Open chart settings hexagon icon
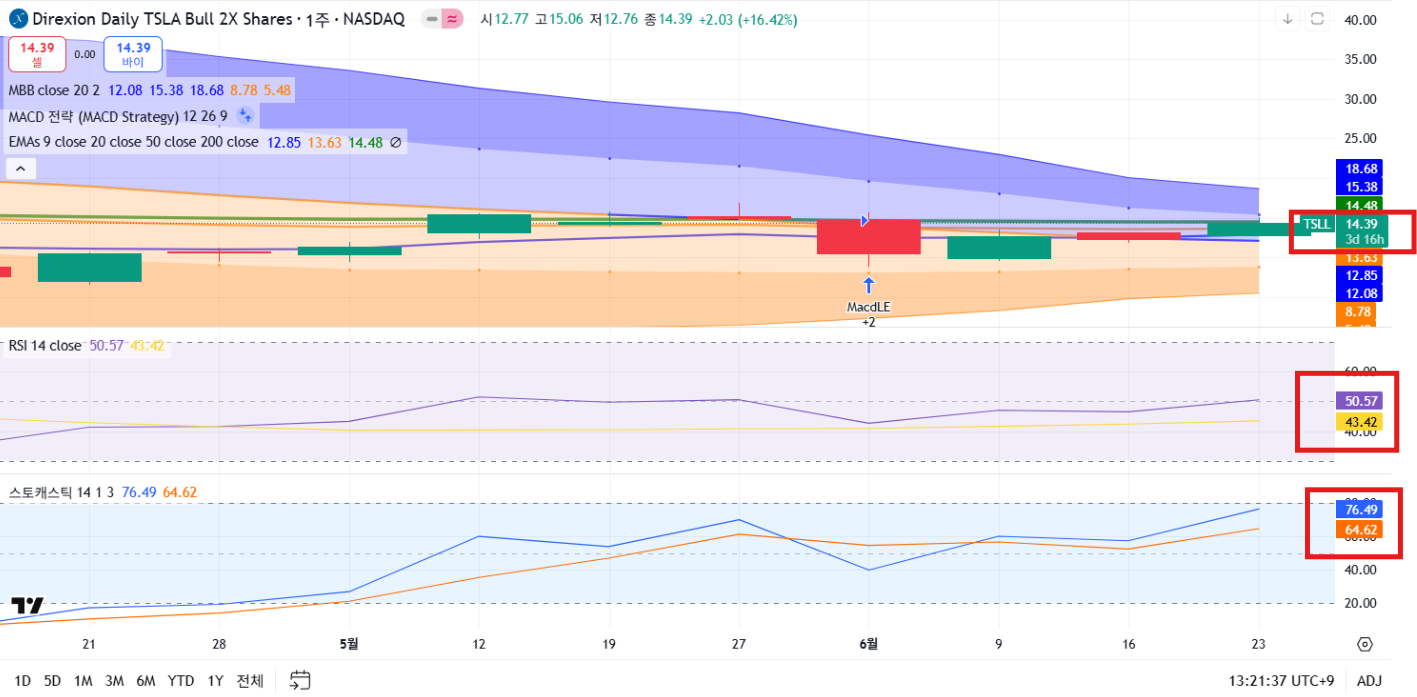This screenshot has width=1417, height=697. pos(1365,644)
